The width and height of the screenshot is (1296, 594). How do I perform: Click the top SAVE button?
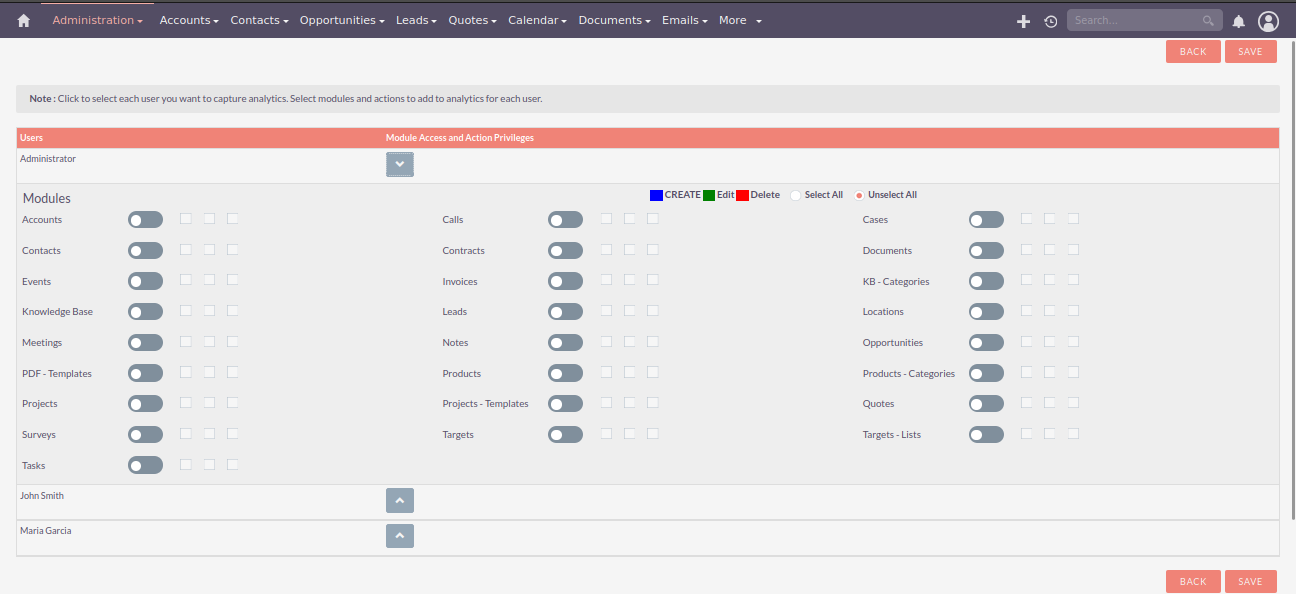[1250, 52]
